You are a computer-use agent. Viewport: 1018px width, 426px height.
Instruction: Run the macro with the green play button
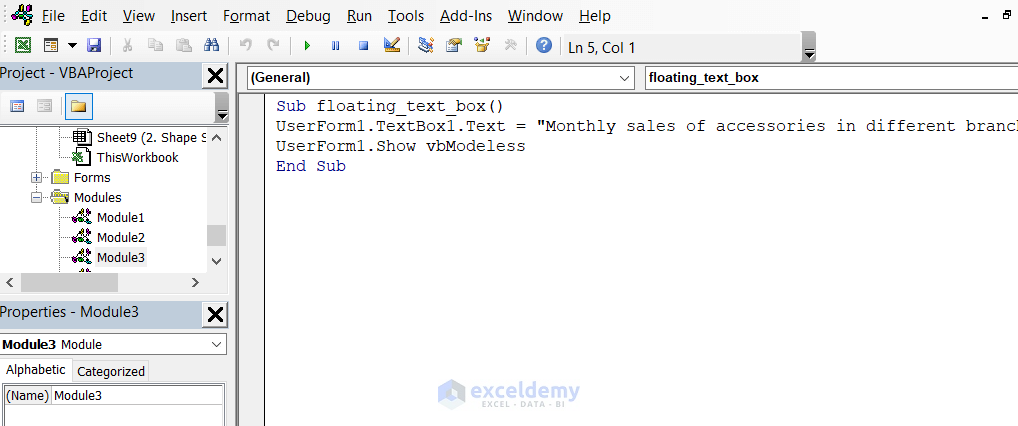(307, 46)
